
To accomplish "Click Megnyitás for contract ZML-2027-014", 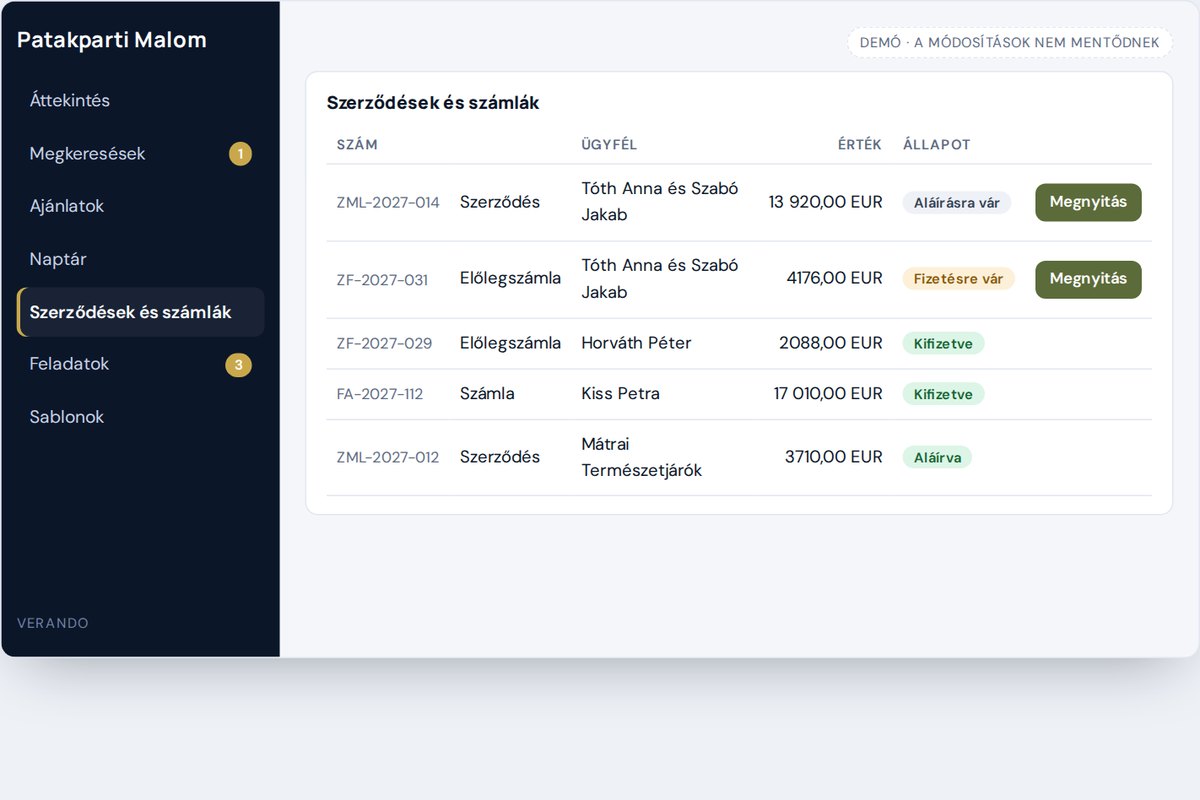I will (x=1088, y=202).
